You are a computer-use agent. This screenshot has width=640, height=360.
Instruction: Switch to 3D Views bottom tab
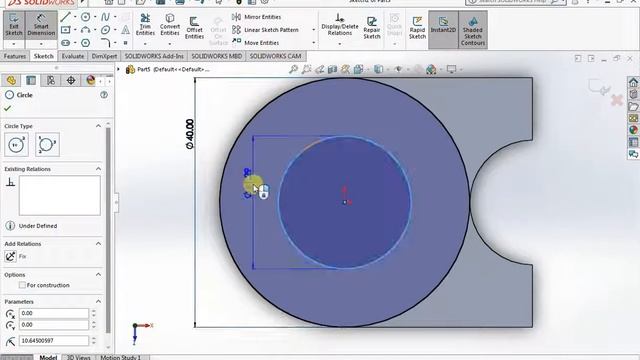pos(79,357)
